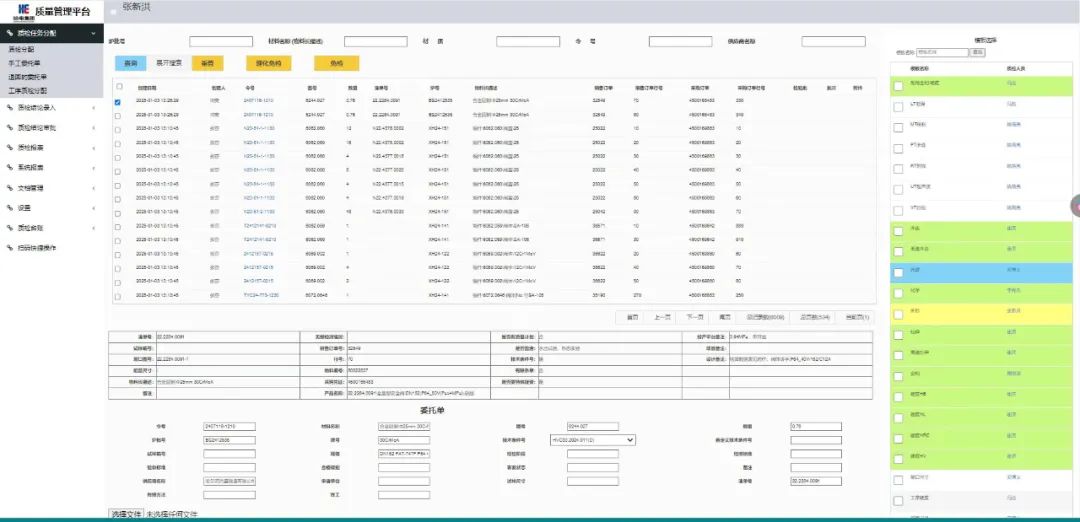Click the 质检结论录入 sidebar icon
This screenshot has height=522, width=1080.
point(10,107)
